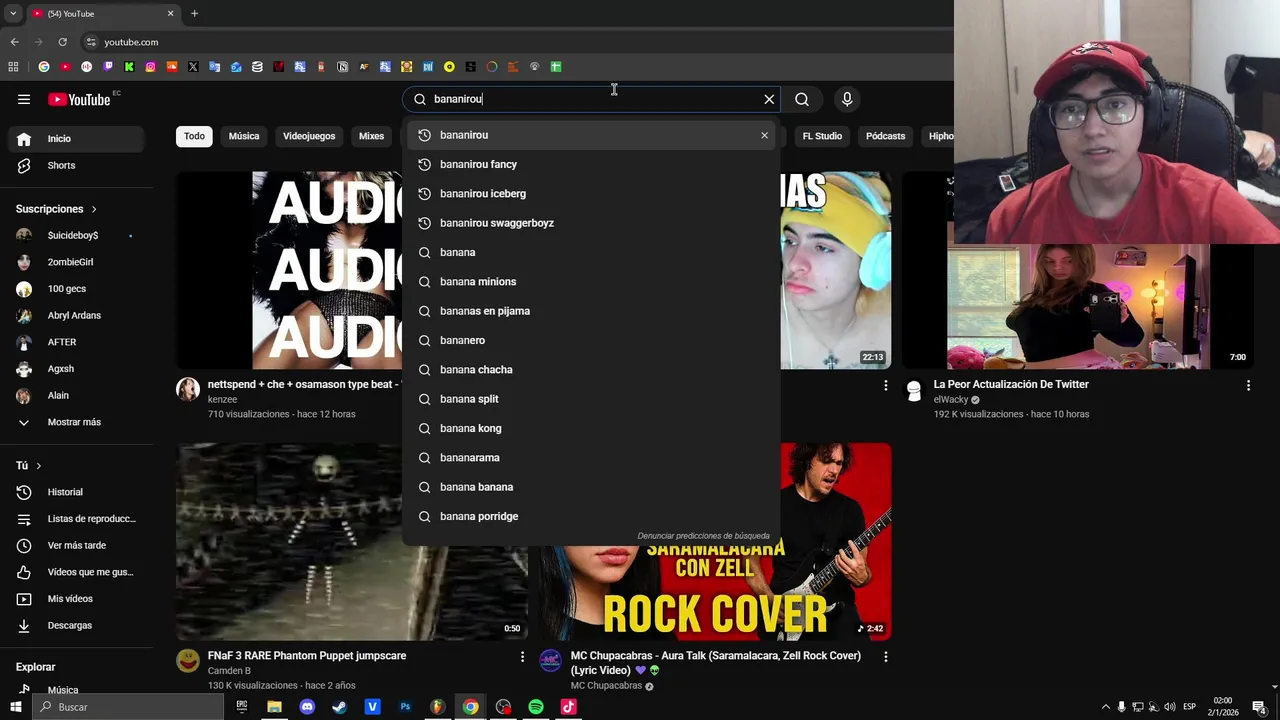Open Photoshop from the taskbar

coord(405,707)
